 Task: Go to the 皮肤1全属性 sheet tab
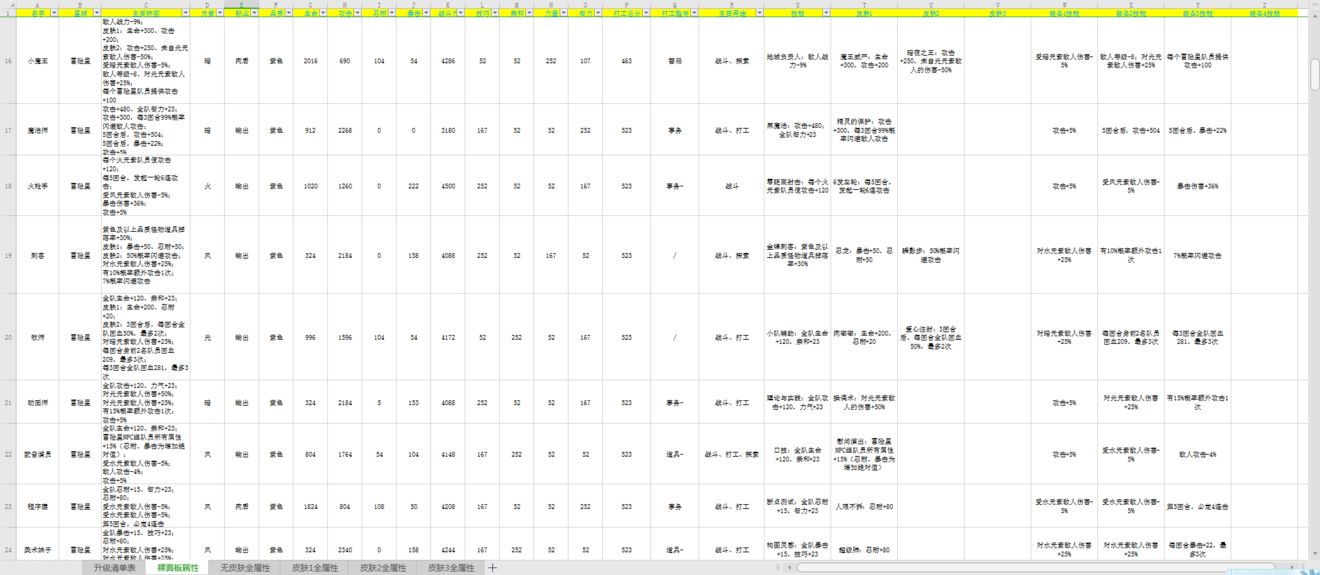coord(315,568)
